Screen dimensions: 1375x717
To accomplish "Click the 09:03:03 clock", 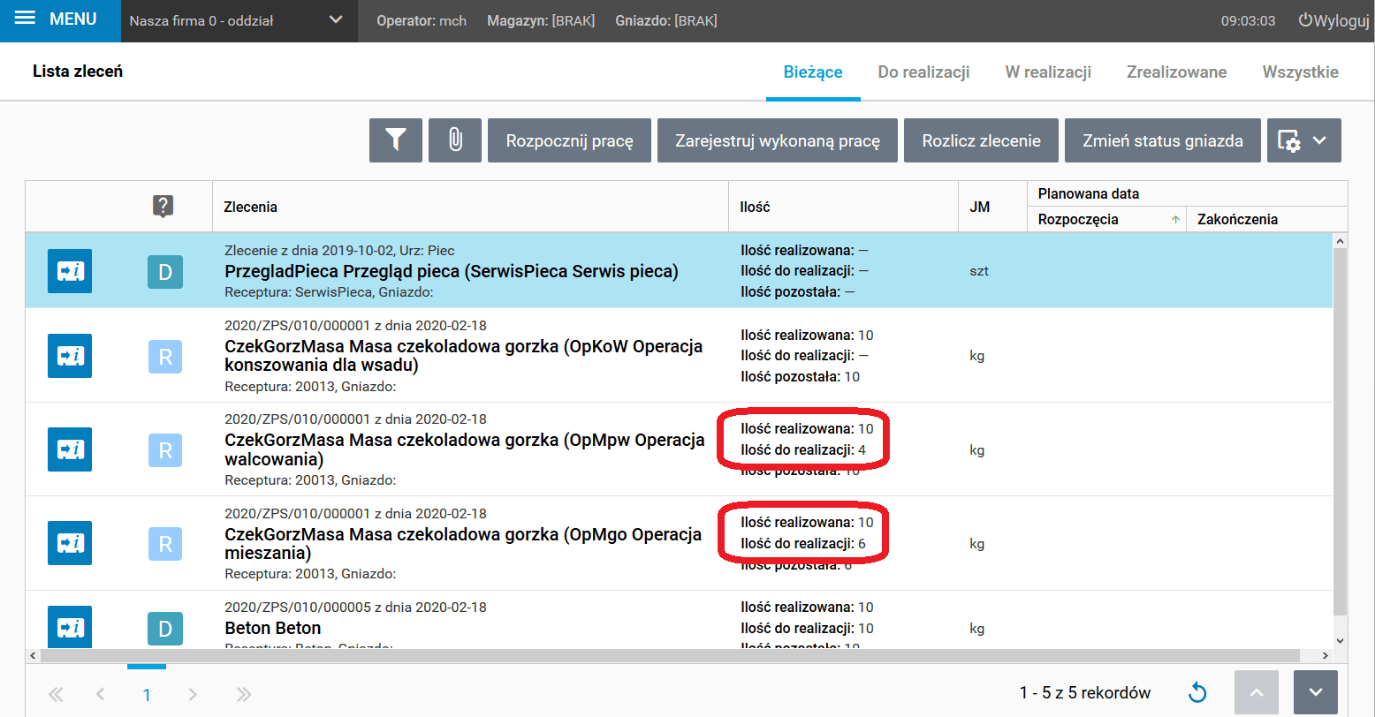I will (1248, 21).
